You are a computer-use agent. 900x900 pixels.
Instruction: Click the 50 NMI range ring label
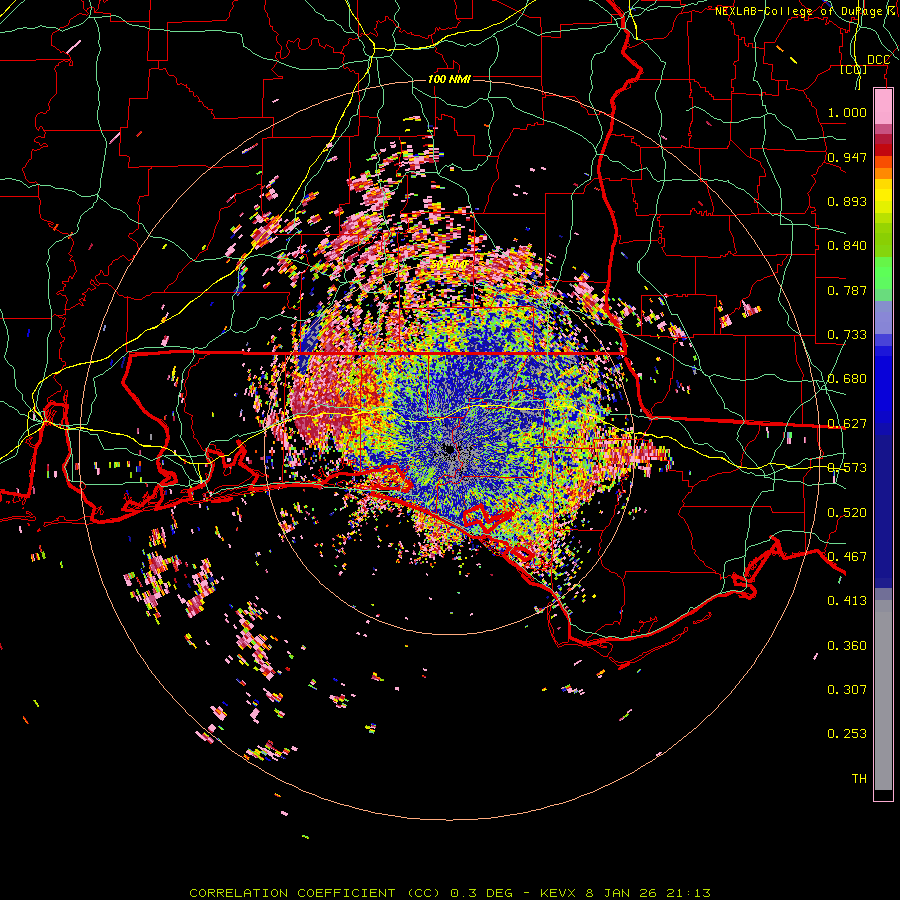[x=449, y=265]
